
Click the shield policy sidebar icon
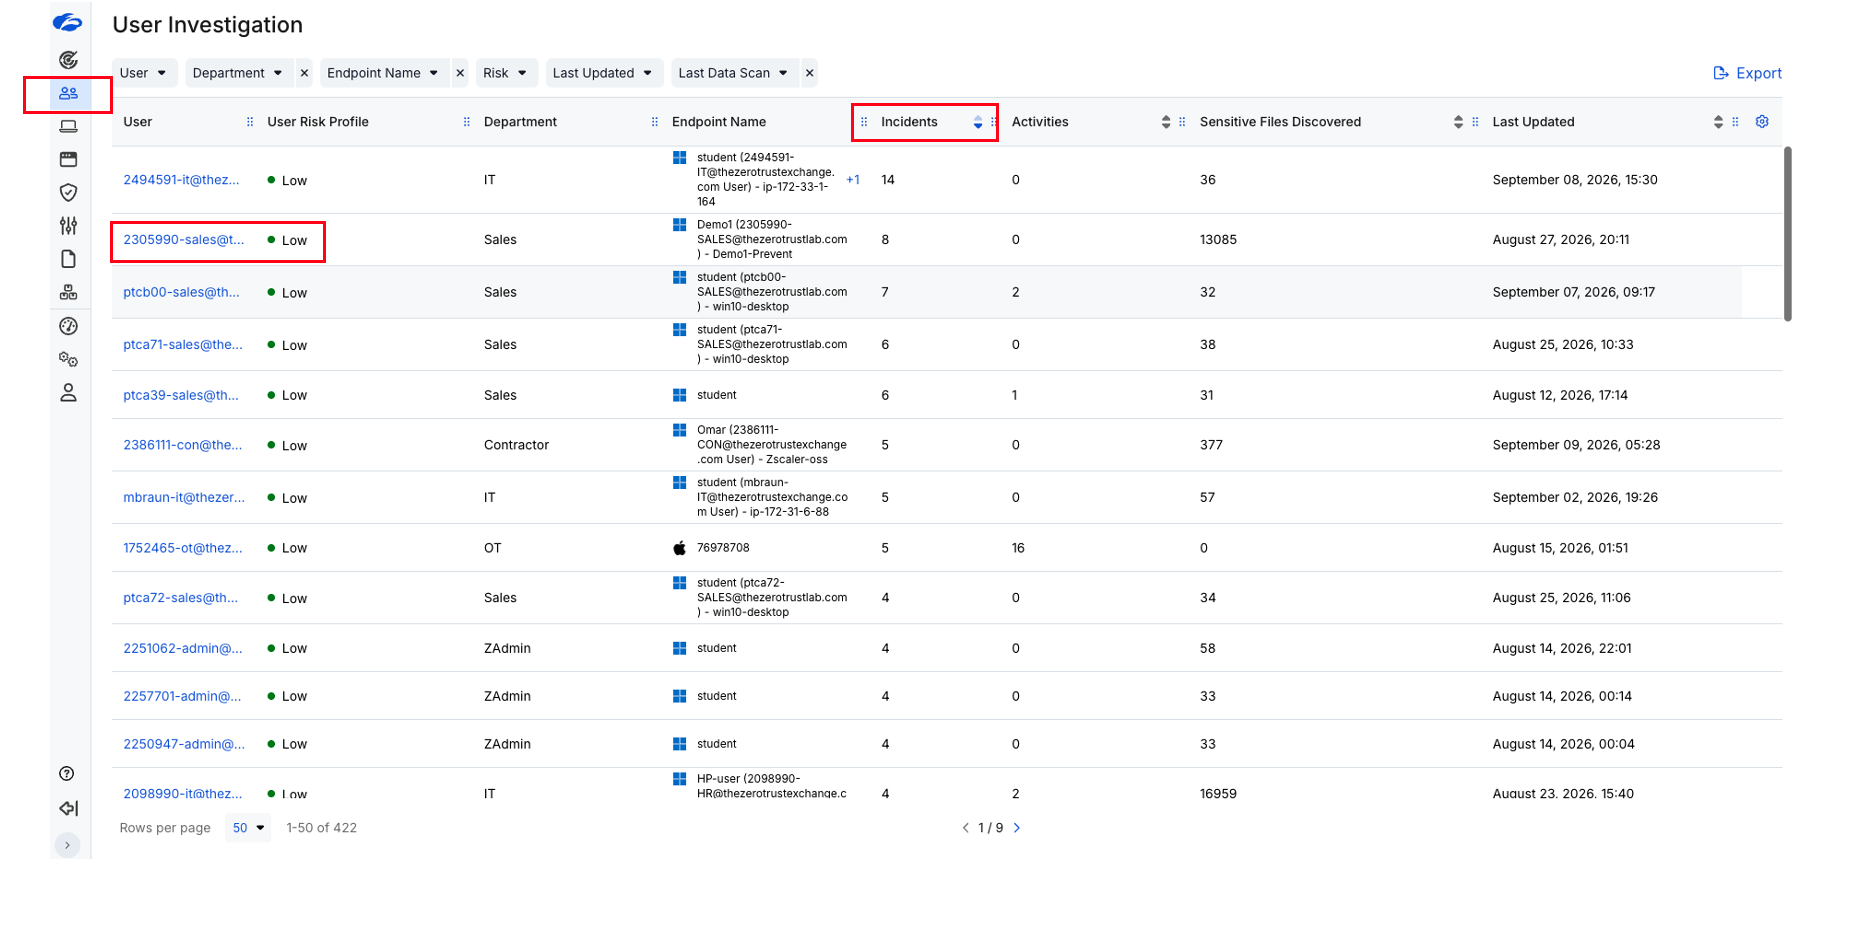pos(68,192)
